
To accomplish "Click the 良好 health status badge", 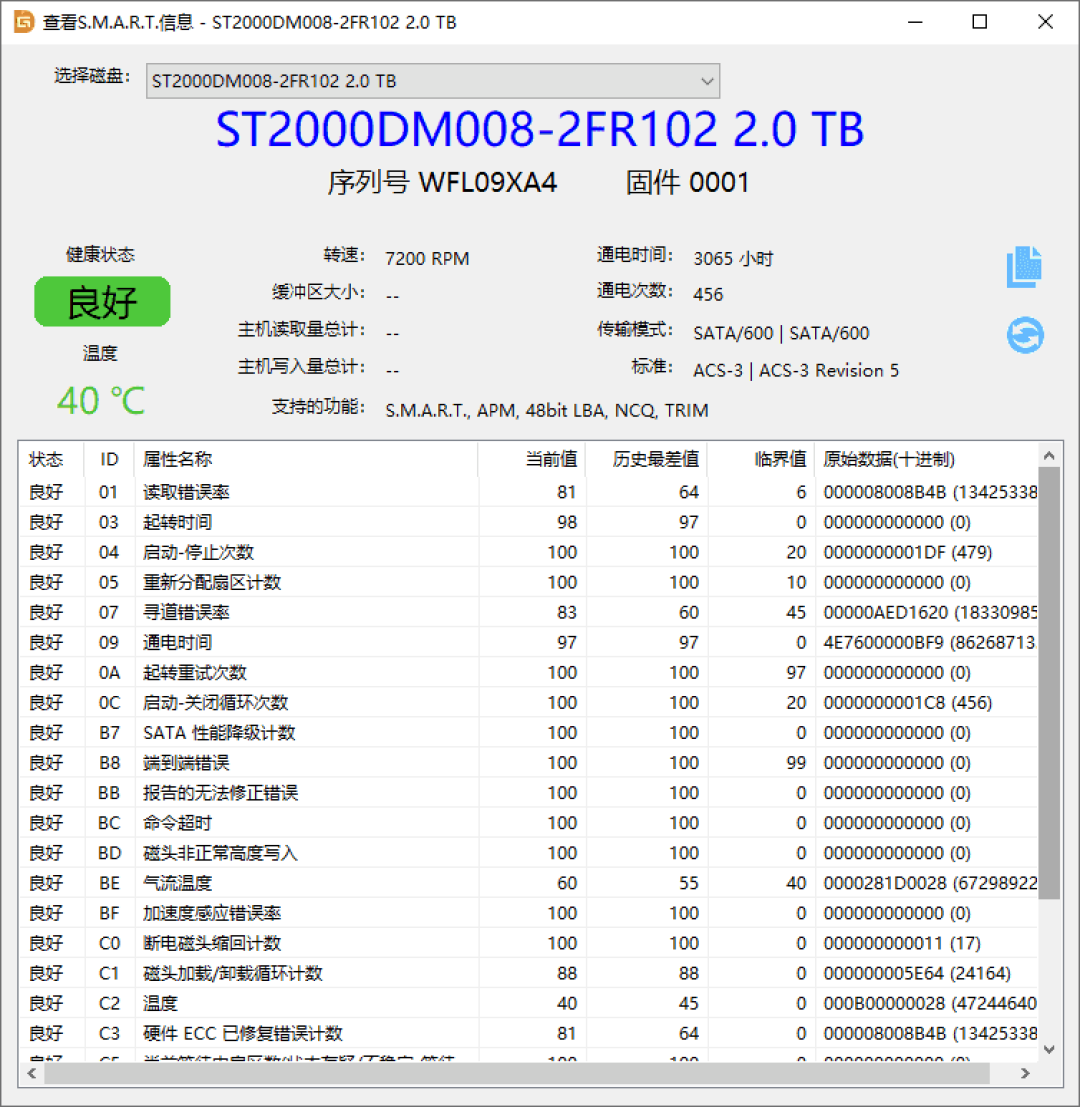I will pos(102,301).
